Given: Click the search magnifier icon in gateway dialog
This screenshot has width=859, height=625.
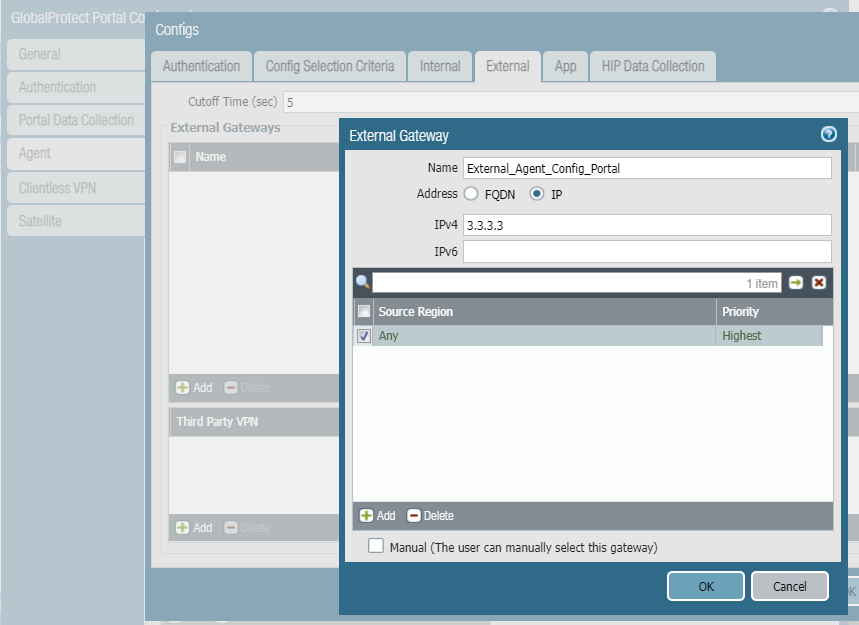Looking at the screenshot, I should [x=363, y=282].
